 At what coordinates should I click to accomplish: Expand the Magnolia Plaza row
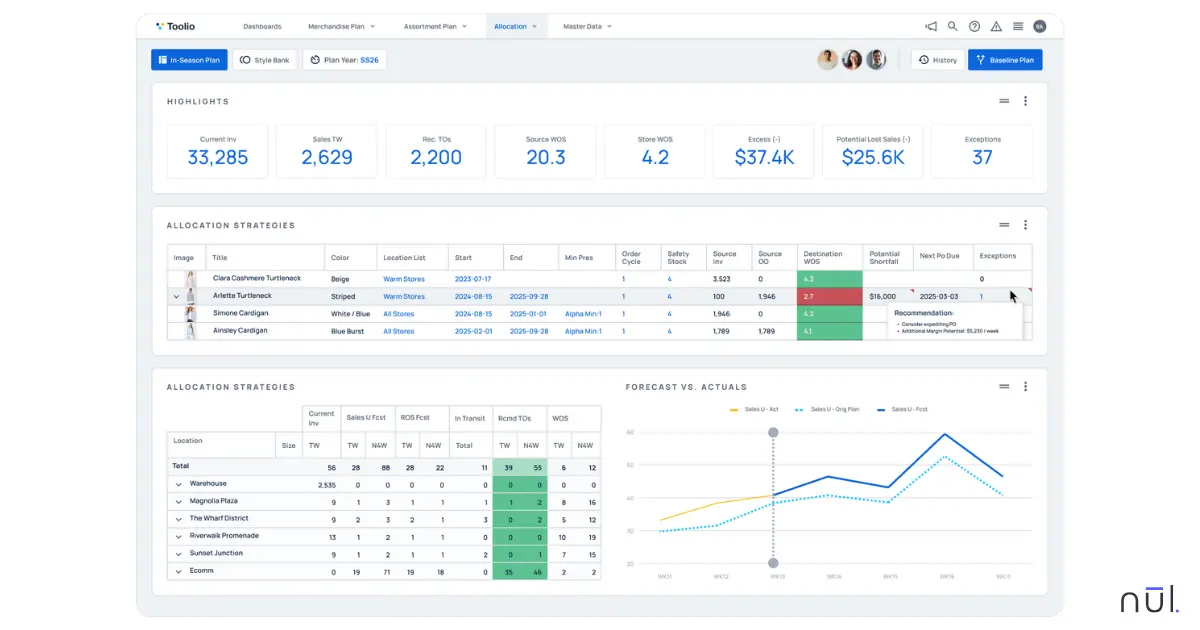tap(177, 501)
